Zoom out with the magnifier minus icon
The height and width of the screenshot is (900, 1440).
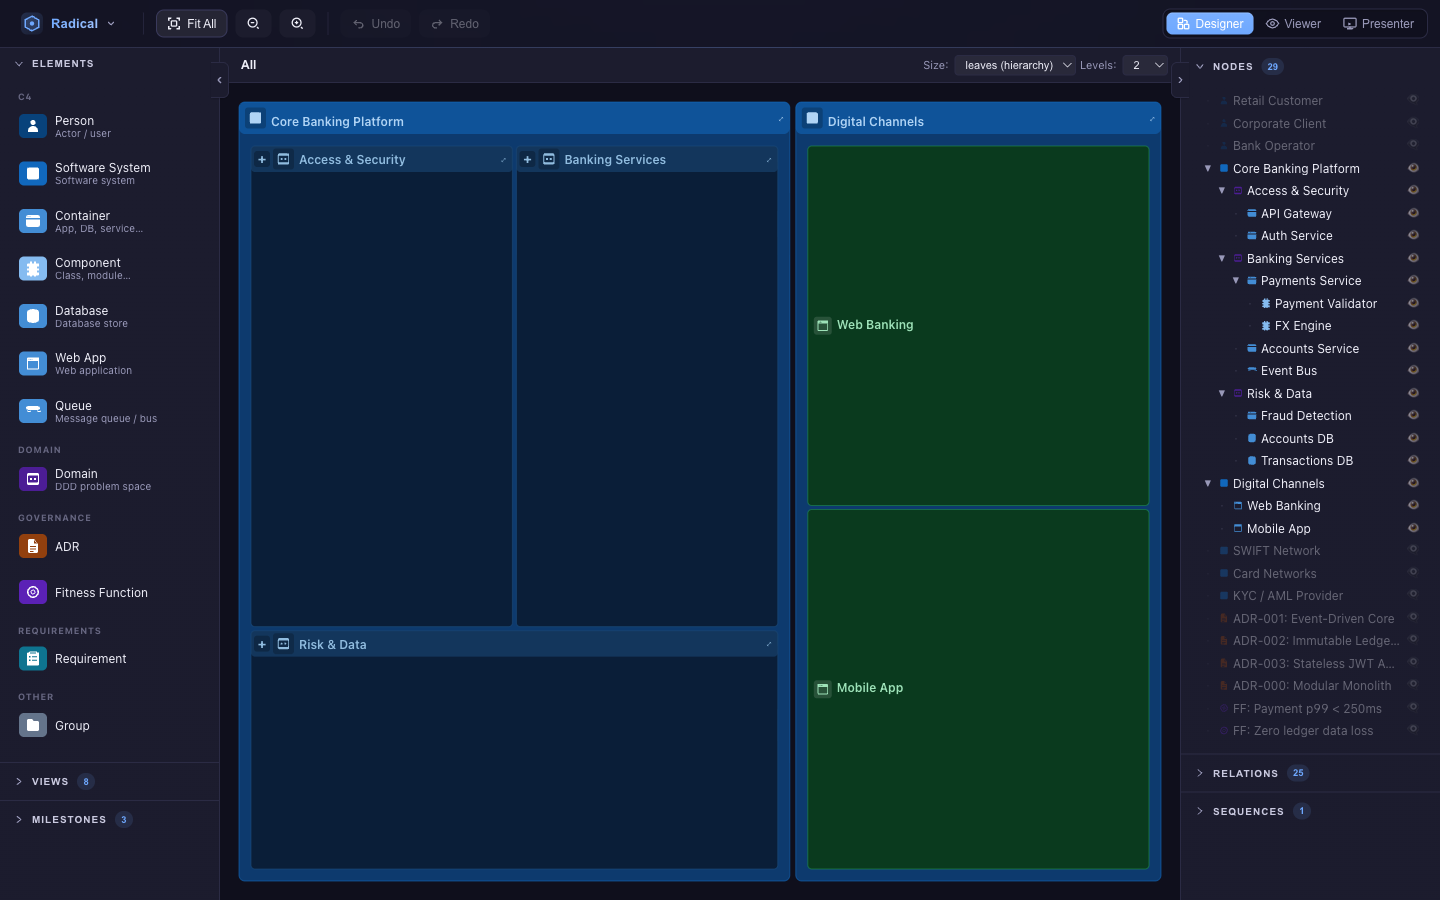pos(253,23)
